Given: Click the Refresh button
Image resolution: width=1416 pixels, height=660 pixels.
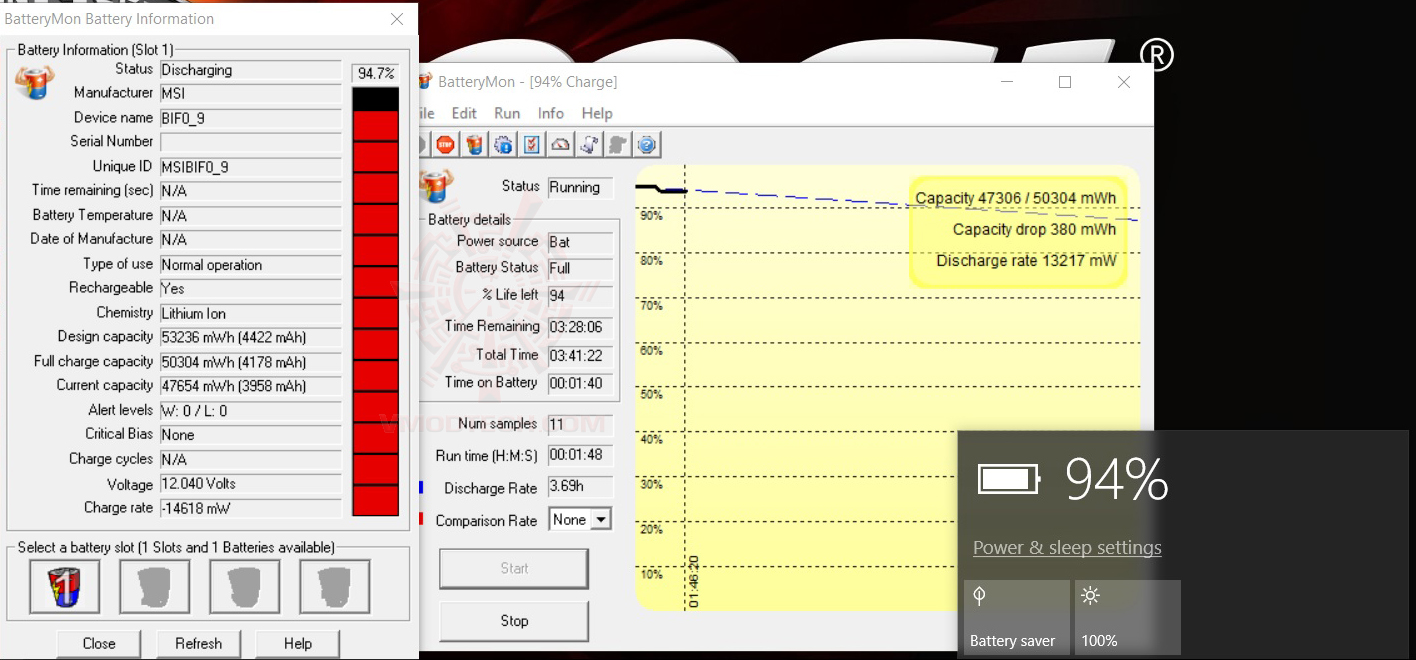Looking at the screenshot, I should click(199, 643).
